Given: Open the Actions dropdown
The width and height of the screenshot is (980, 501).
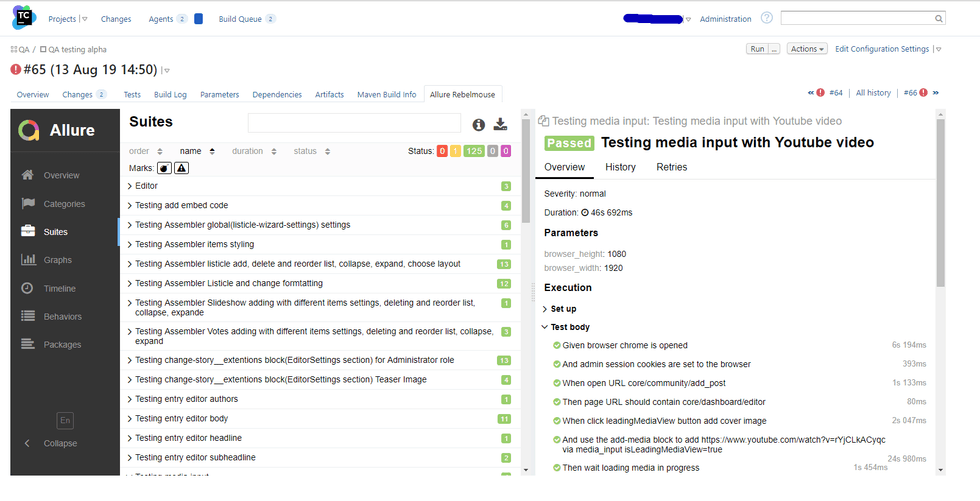Looking at the screenshot, I should point(806,49).
